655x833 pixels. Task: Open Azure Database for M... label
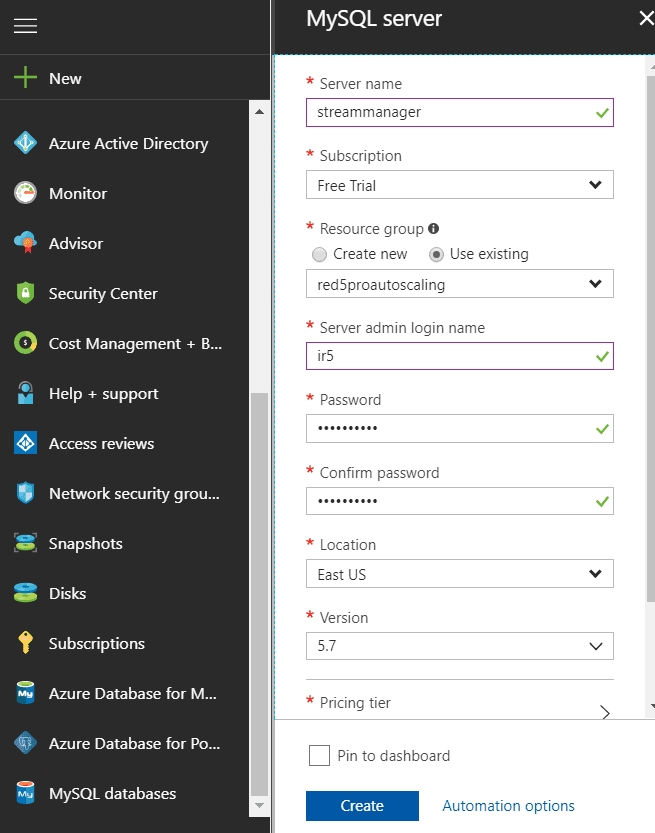click(133, 694)
